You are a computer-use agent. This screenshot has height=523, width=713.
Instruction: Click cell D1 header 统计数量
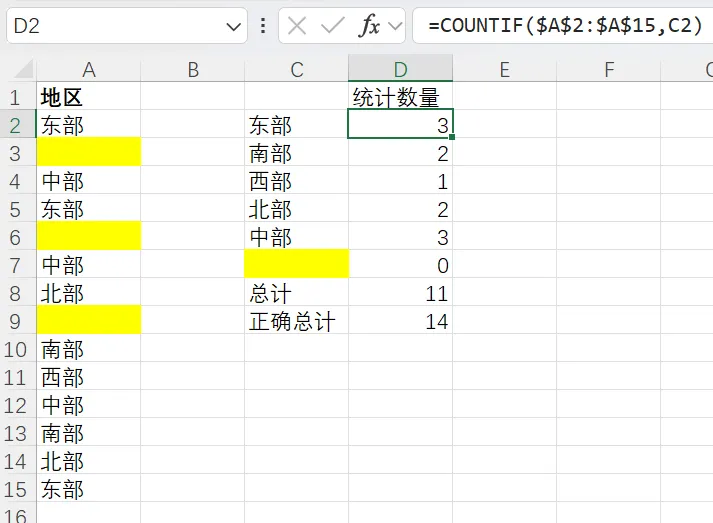(x=401, y=97)
